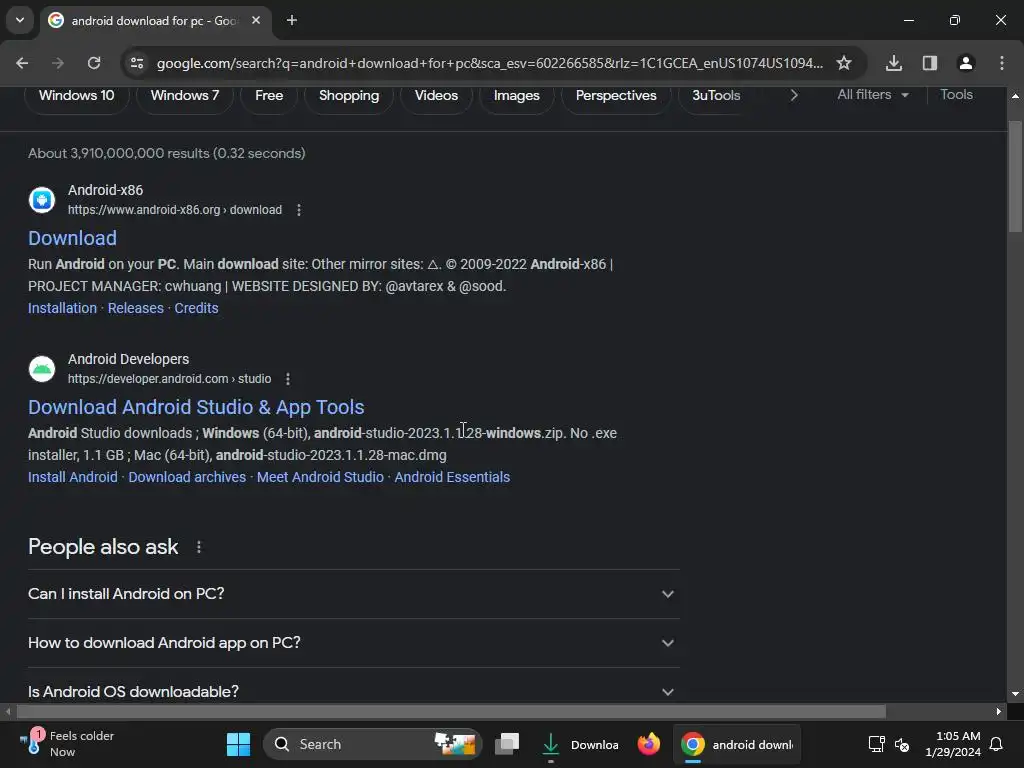Click the scroll right arrow on horizontal scrollbar
The height and width of the screenshot is (768, 1024).
point(999,711)
